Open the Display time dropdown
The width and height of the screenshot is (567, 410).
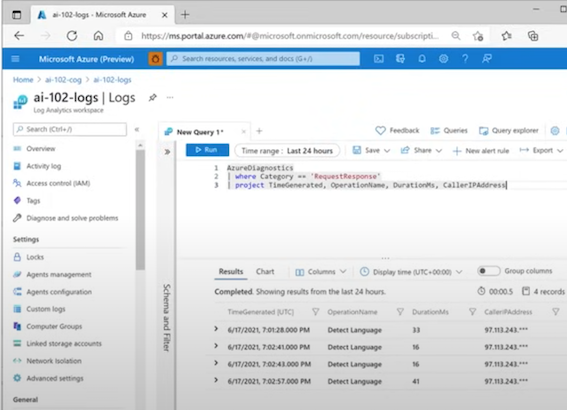411,272
